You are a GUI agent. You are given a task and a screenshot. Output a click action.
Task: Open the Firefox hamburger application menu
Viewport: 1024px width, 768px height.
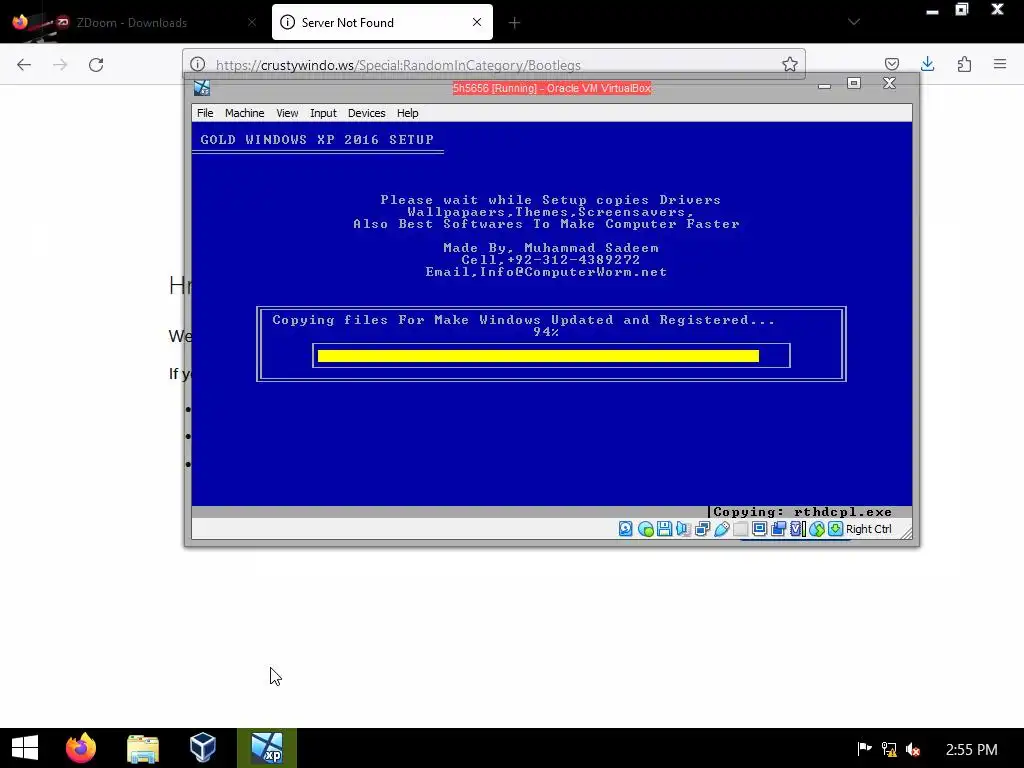(1000, 64)
